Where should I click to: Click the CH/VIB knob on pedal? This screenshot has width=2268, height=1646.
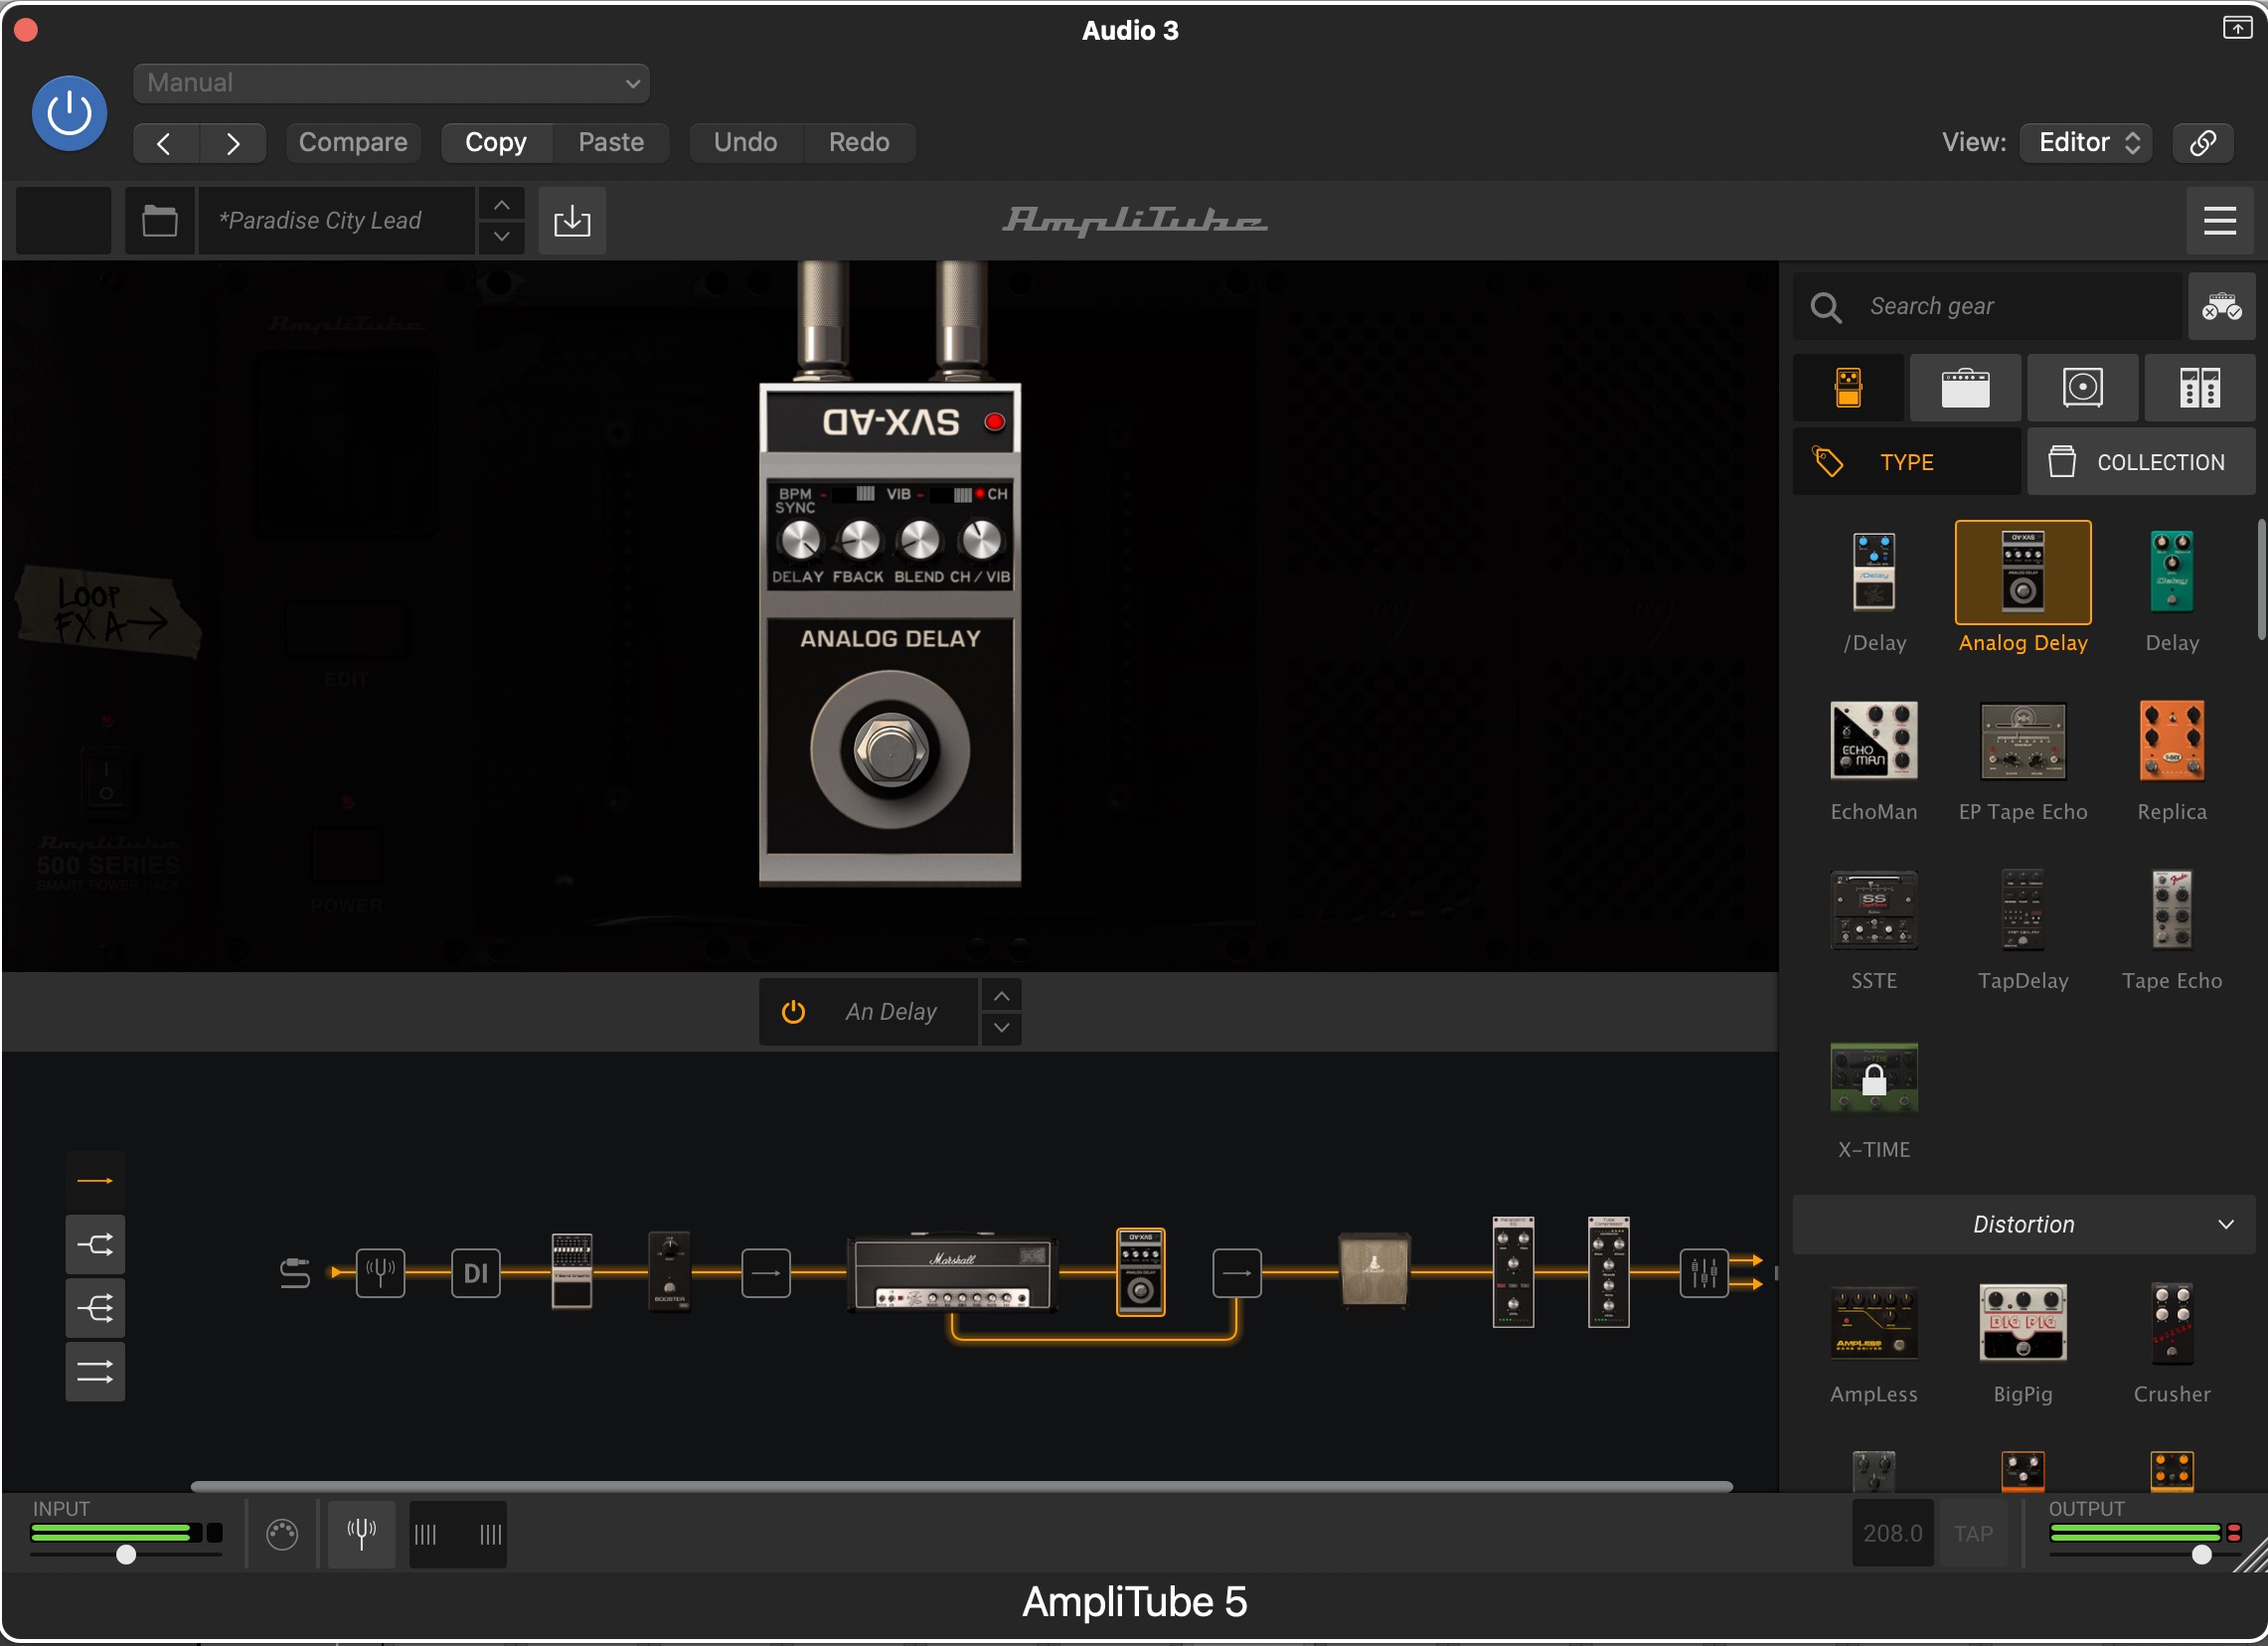tap(981, 542)
